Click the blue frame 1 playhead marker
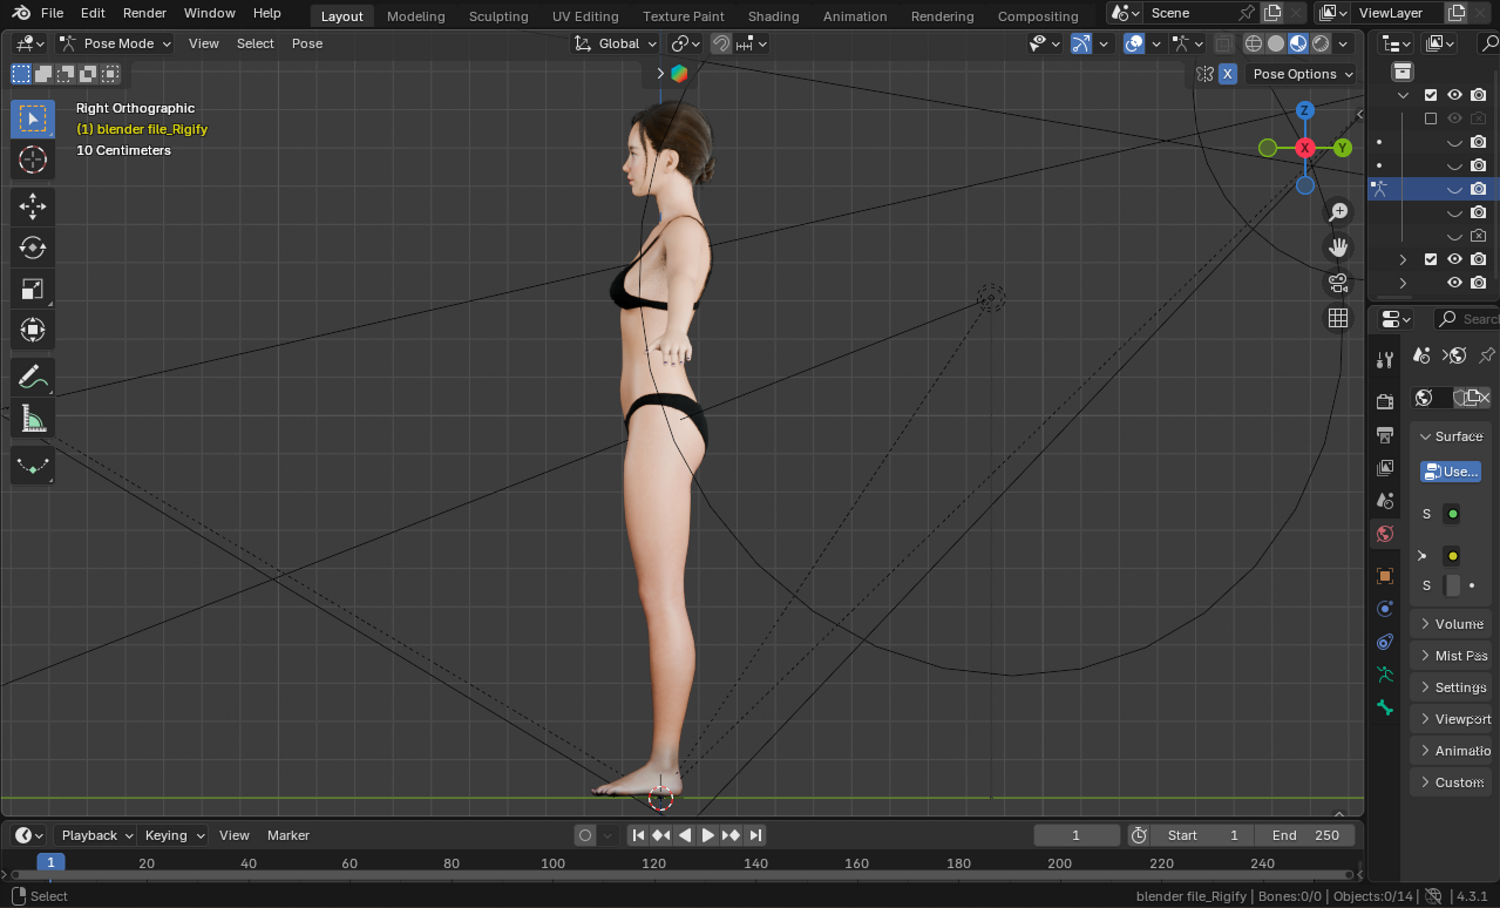The height and width of the screenshot is (908, 1500). pos(51,862)
